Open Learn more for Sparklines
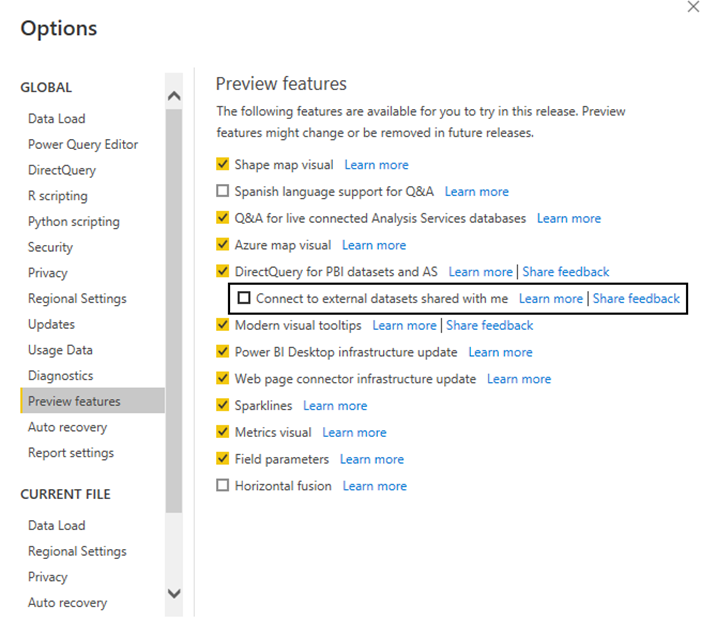 (335, 406)
